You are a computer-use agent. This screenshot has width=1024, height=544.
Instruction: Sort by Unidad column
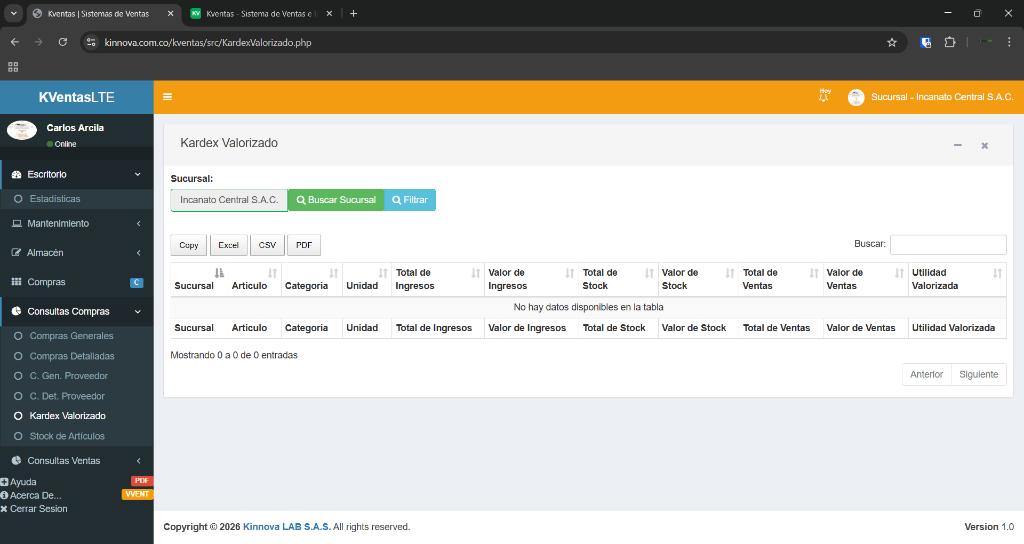point(367,280)
